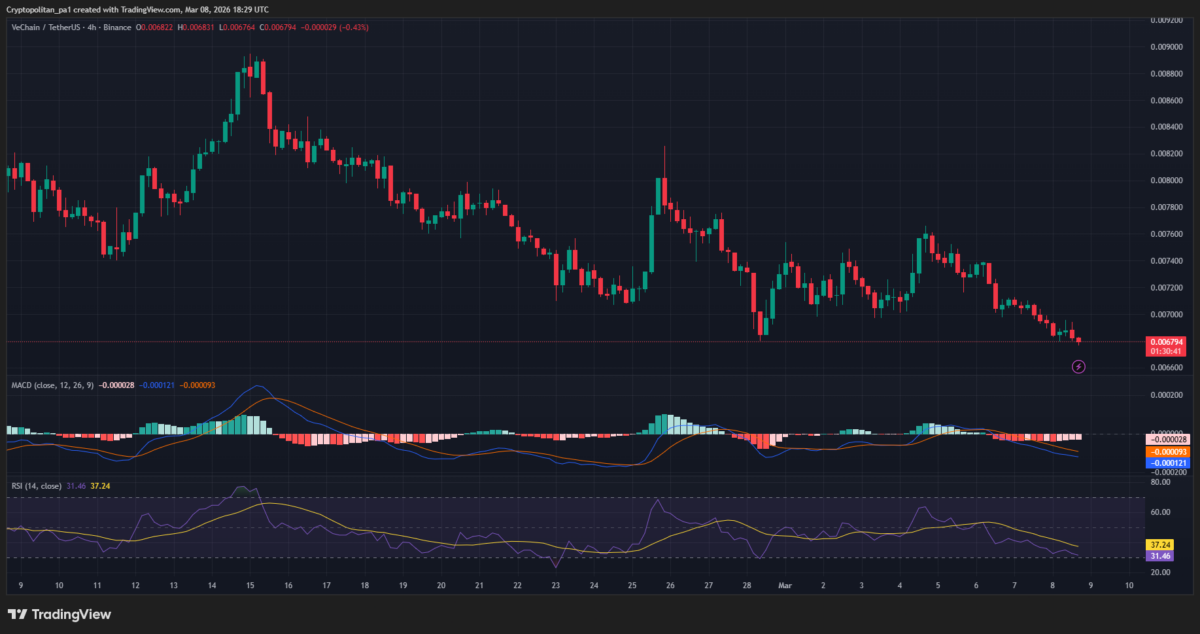
Task: Click the yellow 37.24 RSI average tag
Action: point(1161,545)
